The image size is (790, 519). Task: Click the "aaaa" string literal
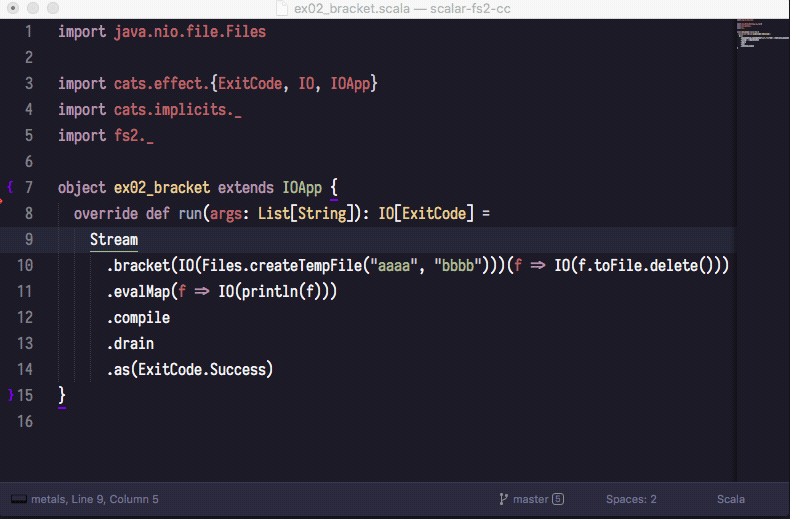394,265
